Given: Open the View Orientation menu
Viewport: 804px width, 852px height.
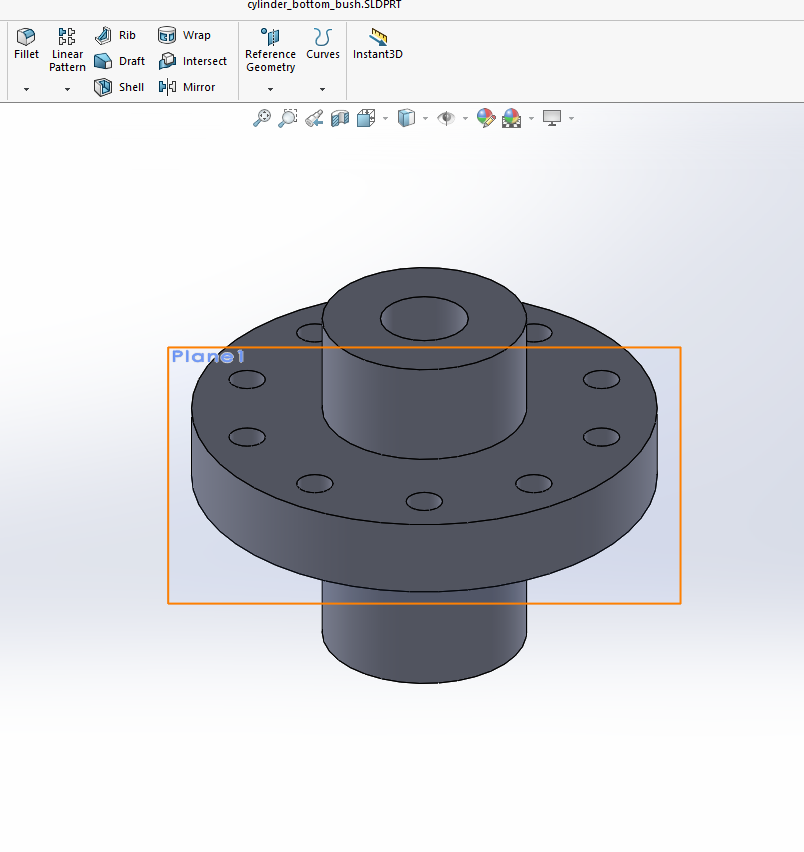Looking at the screenshot, I should point(366,118).
